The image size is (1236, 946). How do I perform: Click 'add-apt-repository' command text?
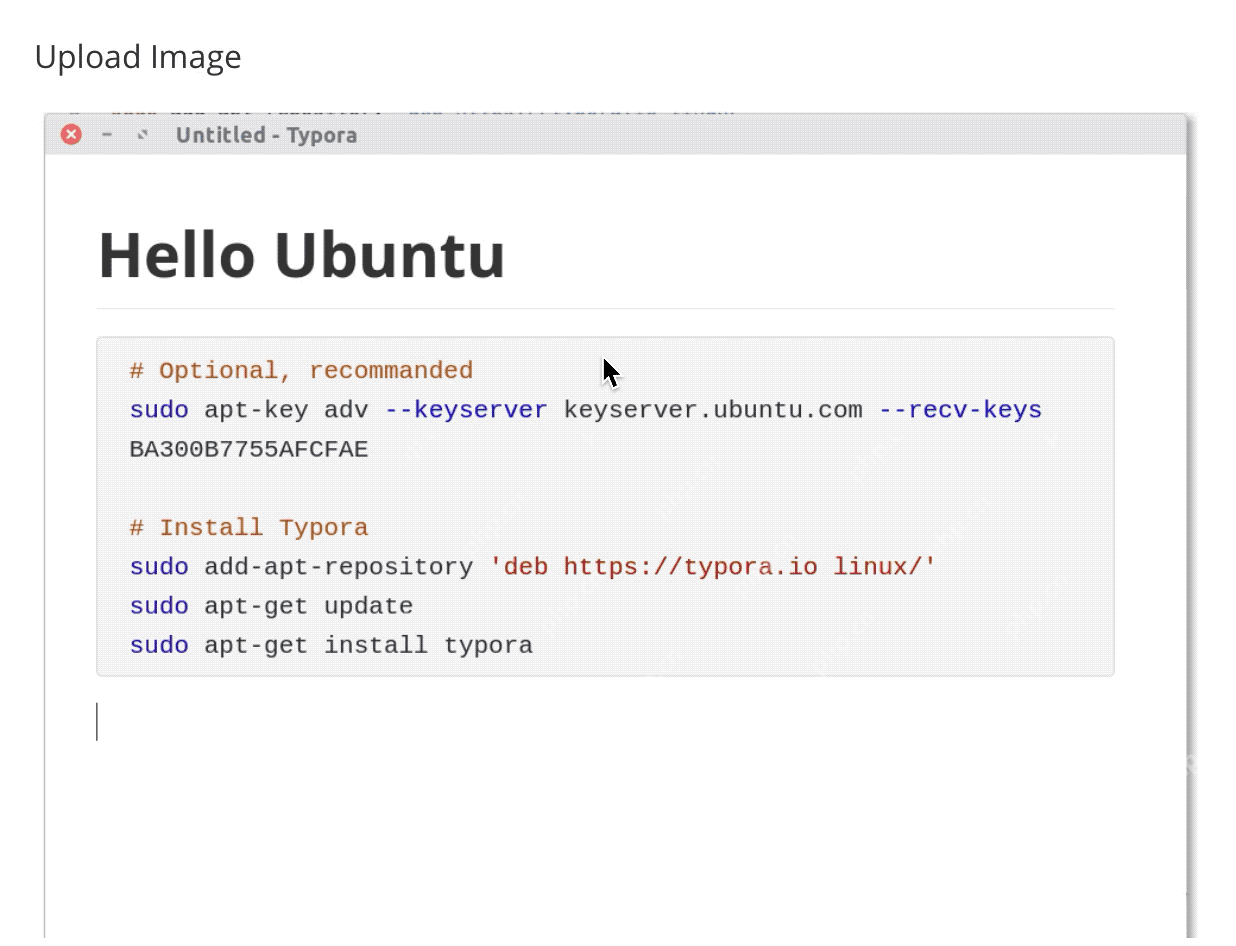(x=339, y=567)
